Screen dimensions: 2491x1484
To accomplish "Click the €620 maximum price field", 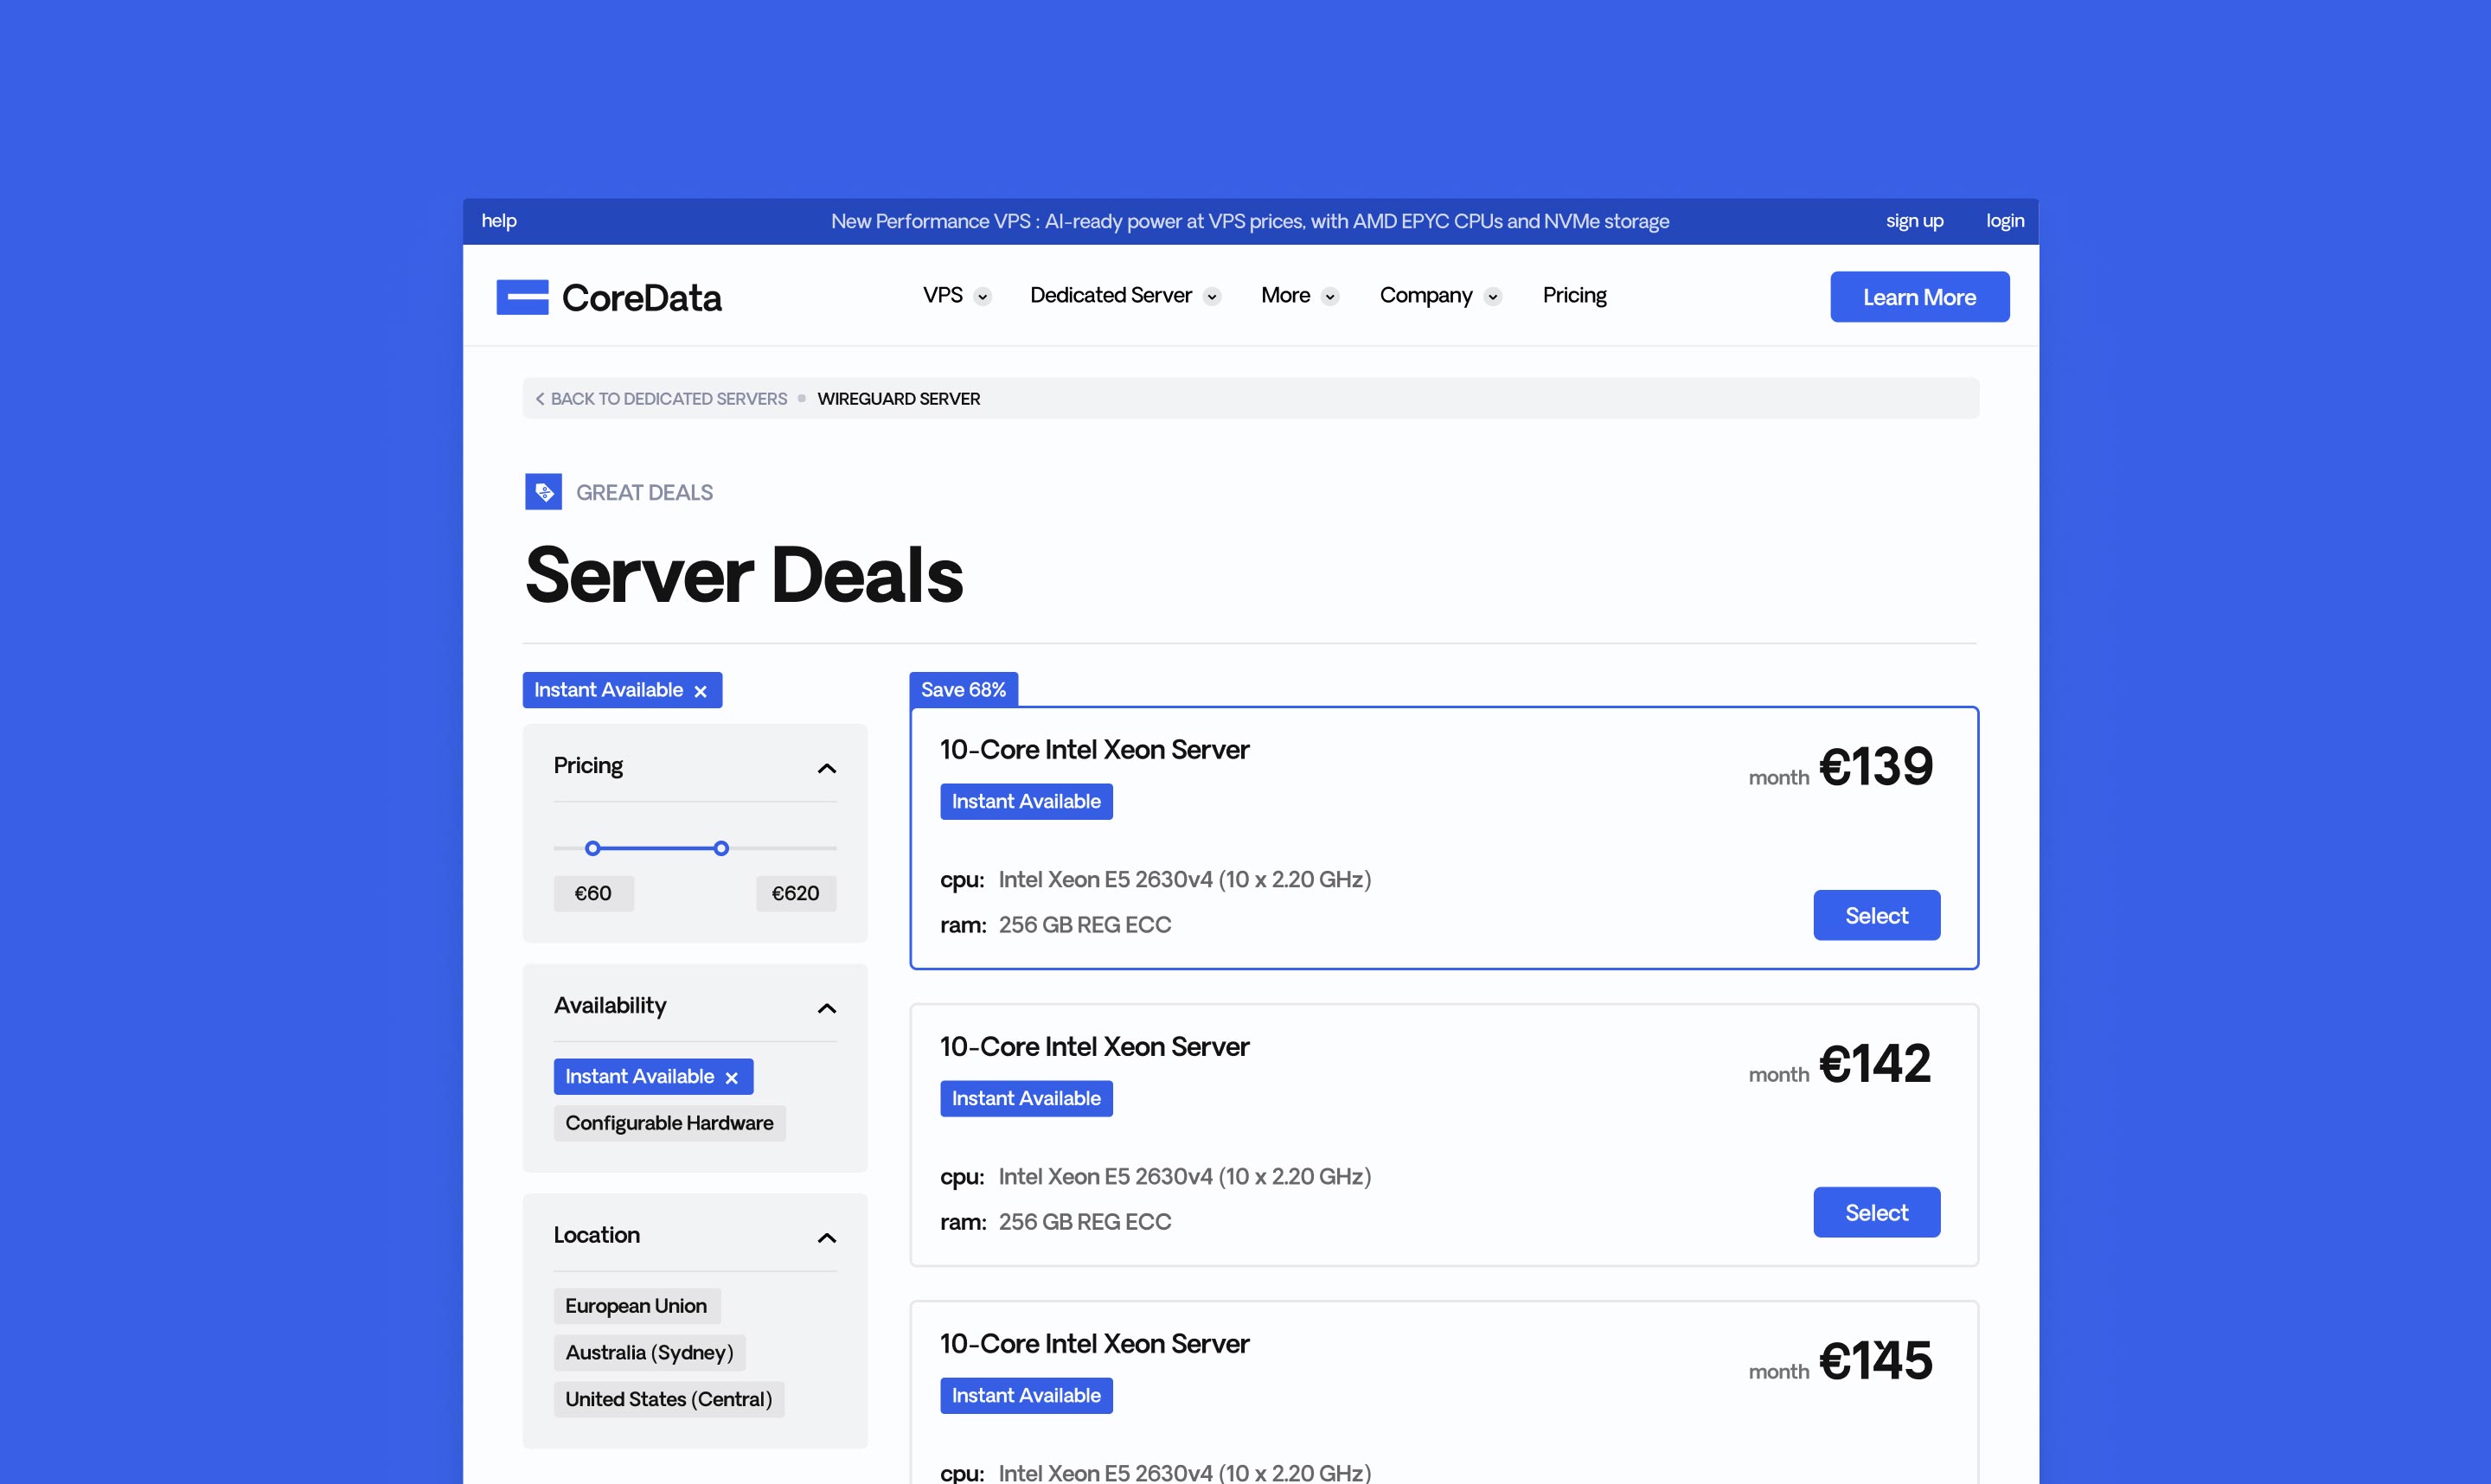I will click(x=796, y=893).
